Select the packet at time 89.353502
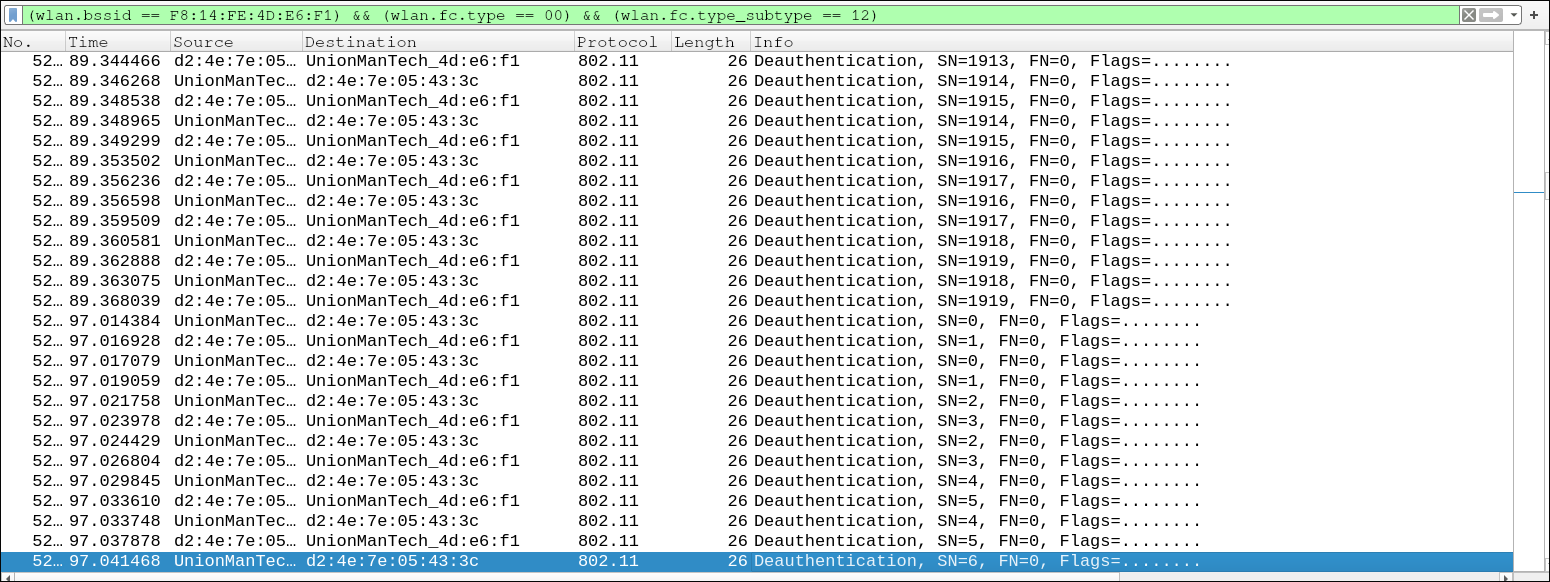The image size is (1550, 582). click(x=757, y=161)
